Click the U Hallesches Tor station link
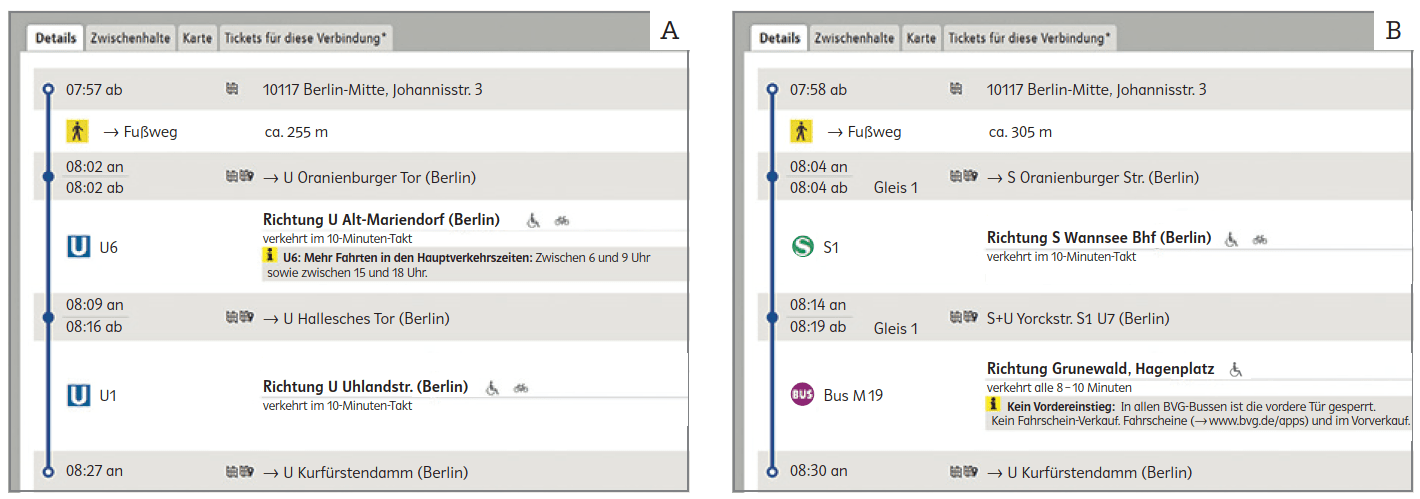1420x499 pixels. coord(356,319)
